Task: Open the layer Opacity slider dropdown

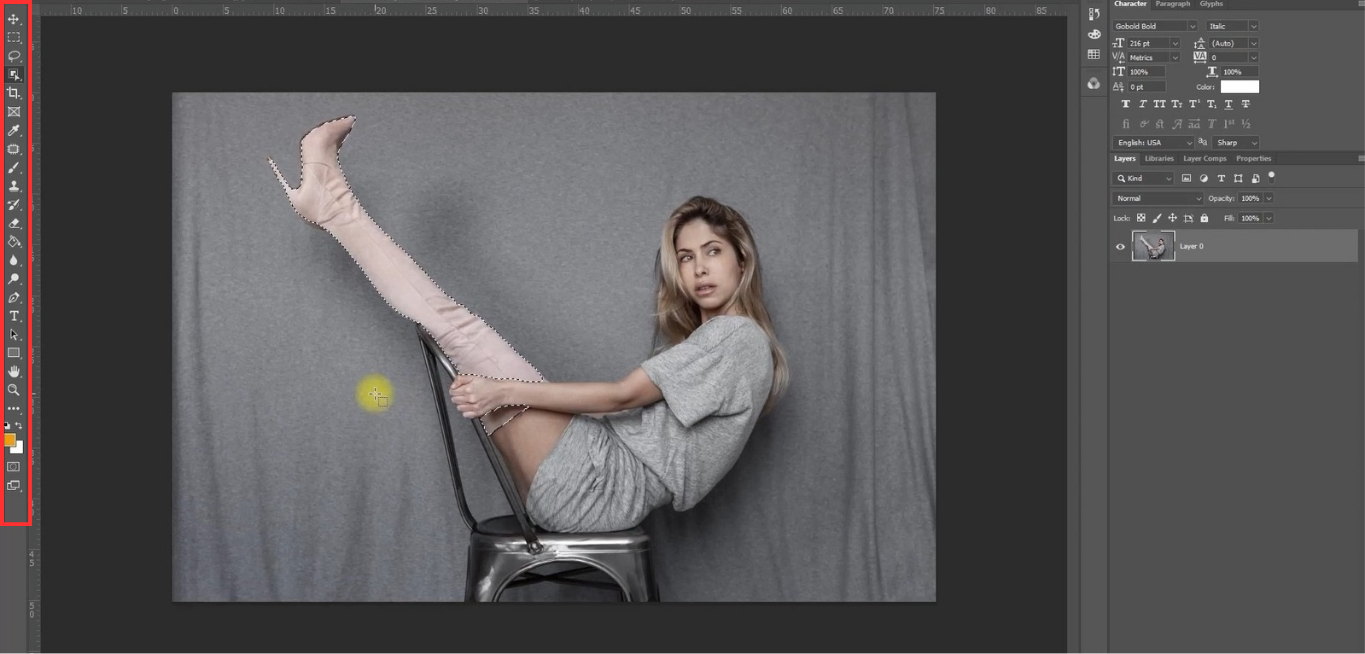Action: [x=1268, y=198]
